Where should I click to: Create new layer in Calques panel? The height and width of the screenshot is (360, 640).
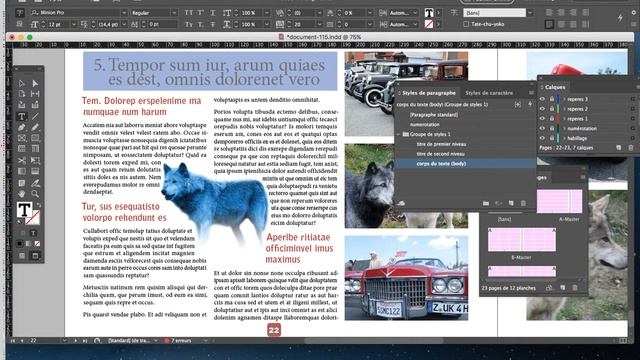tap(619, 148)
